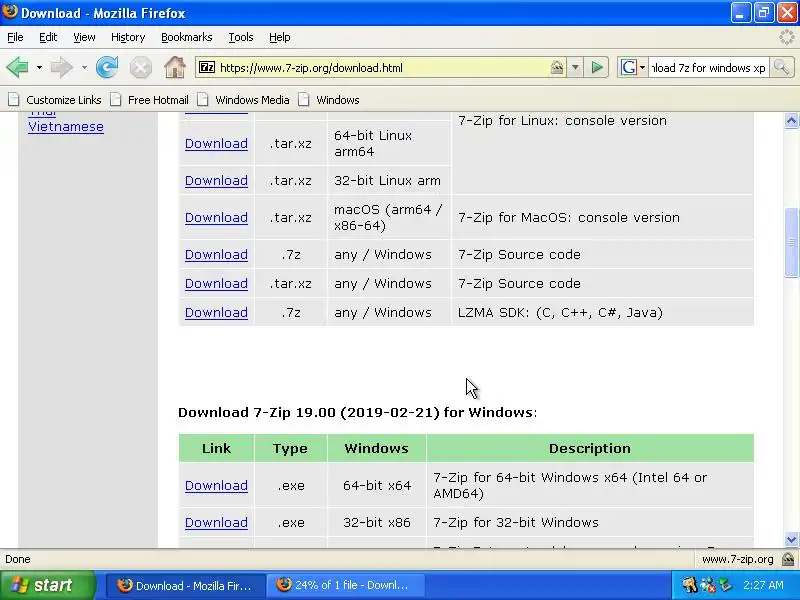
Task: Open the Back history dropdown arrow
Action: point(39,67)
